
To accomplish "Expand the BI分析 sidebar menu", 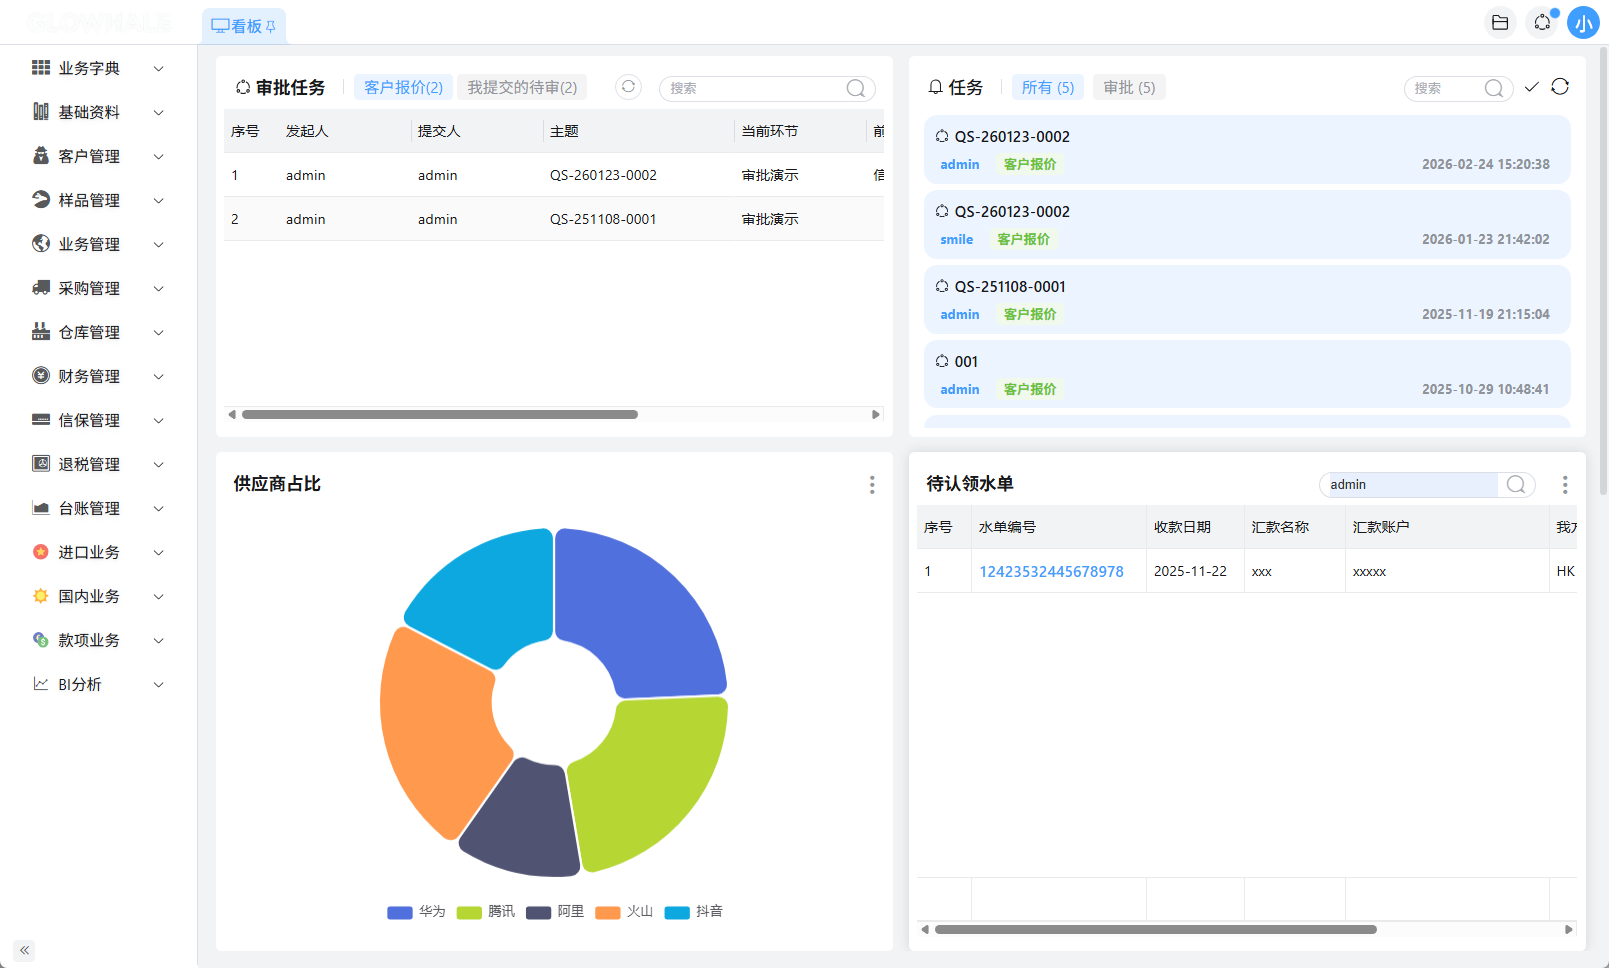I will coord(98,684).
